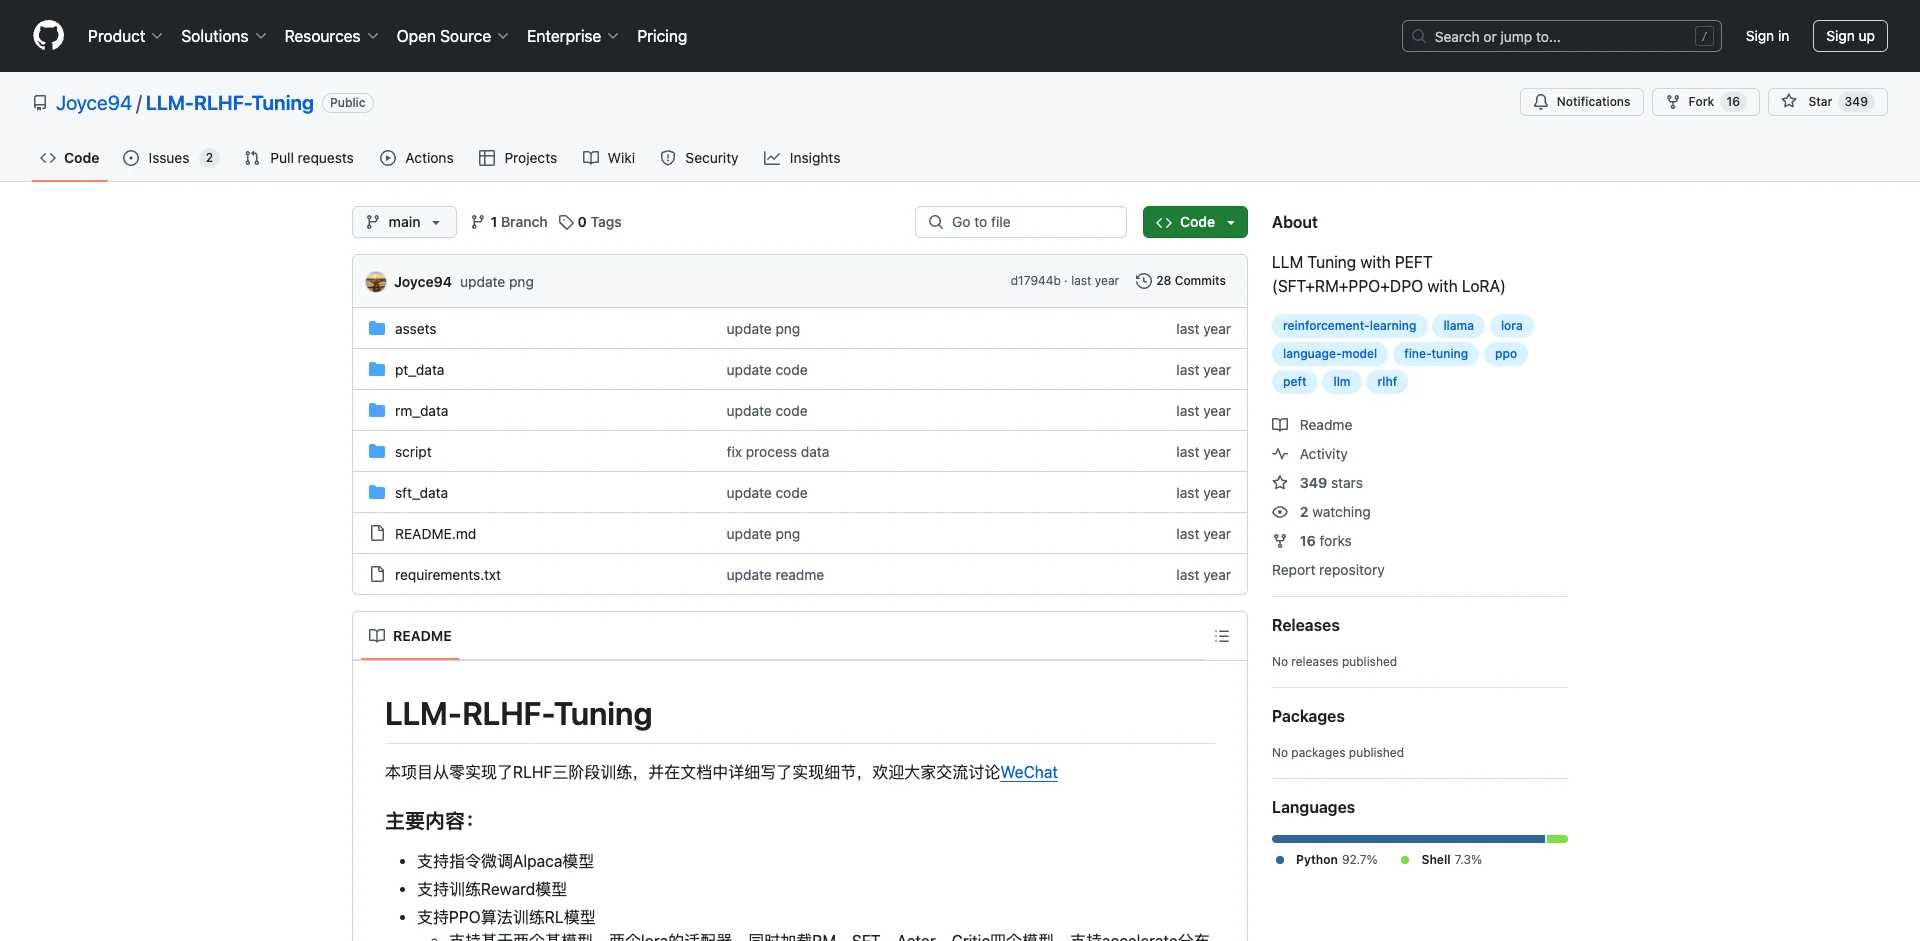Open the Security tab
The width and height of the screenshot is (1920, 941).
[x=699, y=158]
